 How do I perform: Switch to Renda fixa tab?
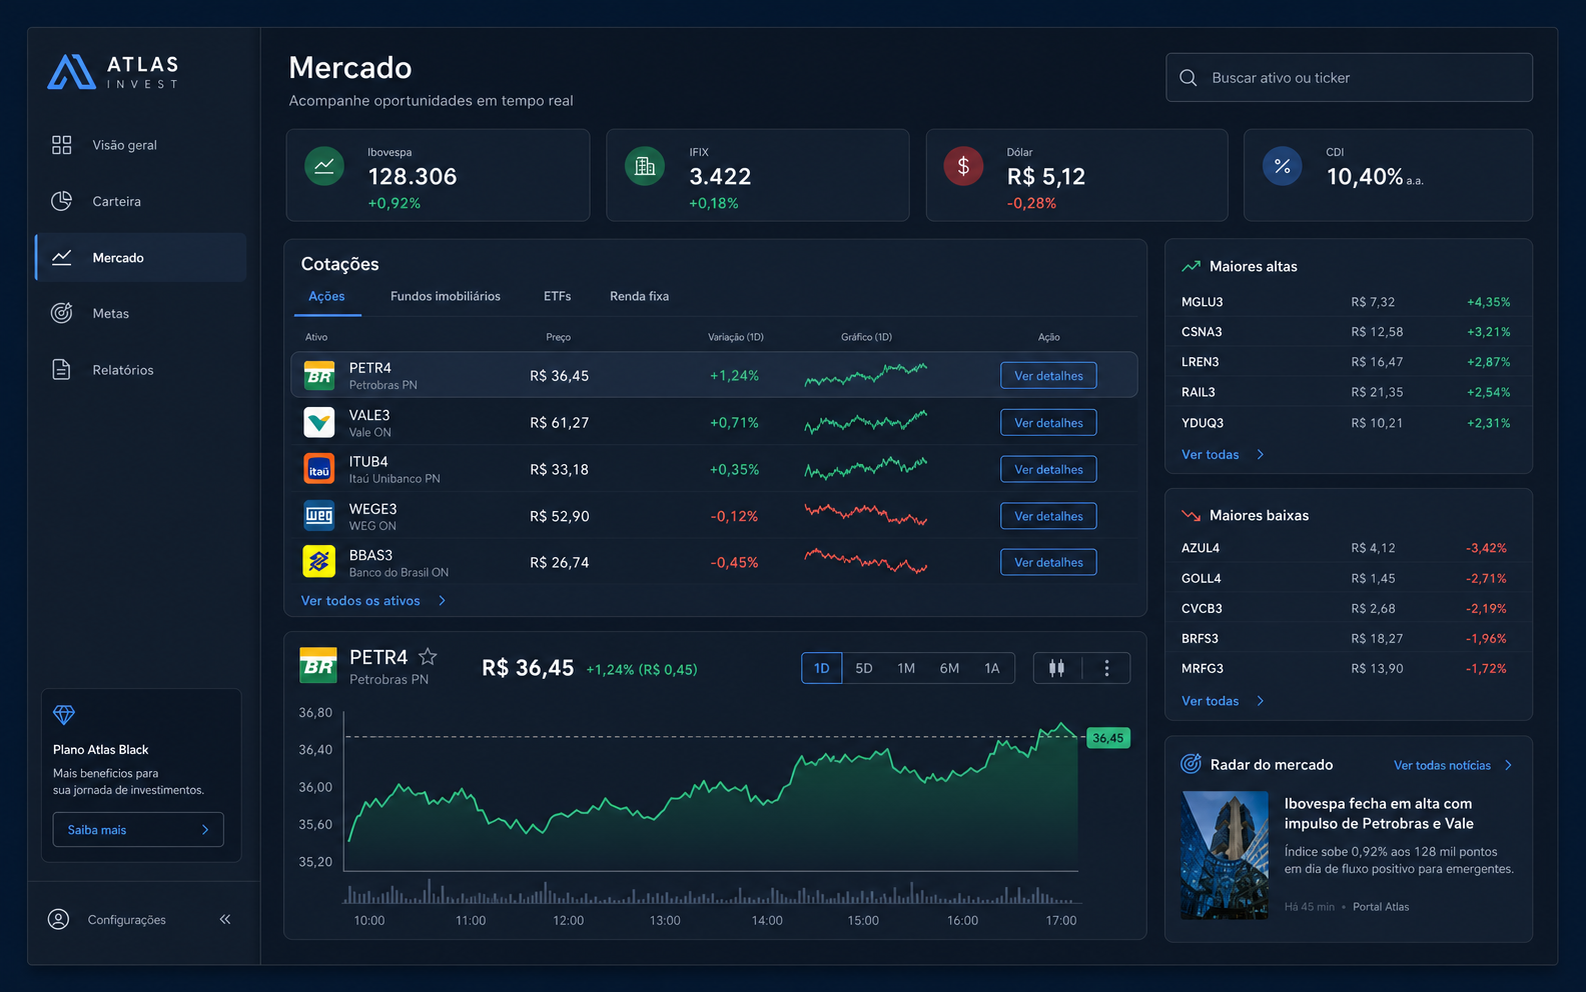pyautogui.click(x=639, y=297)
